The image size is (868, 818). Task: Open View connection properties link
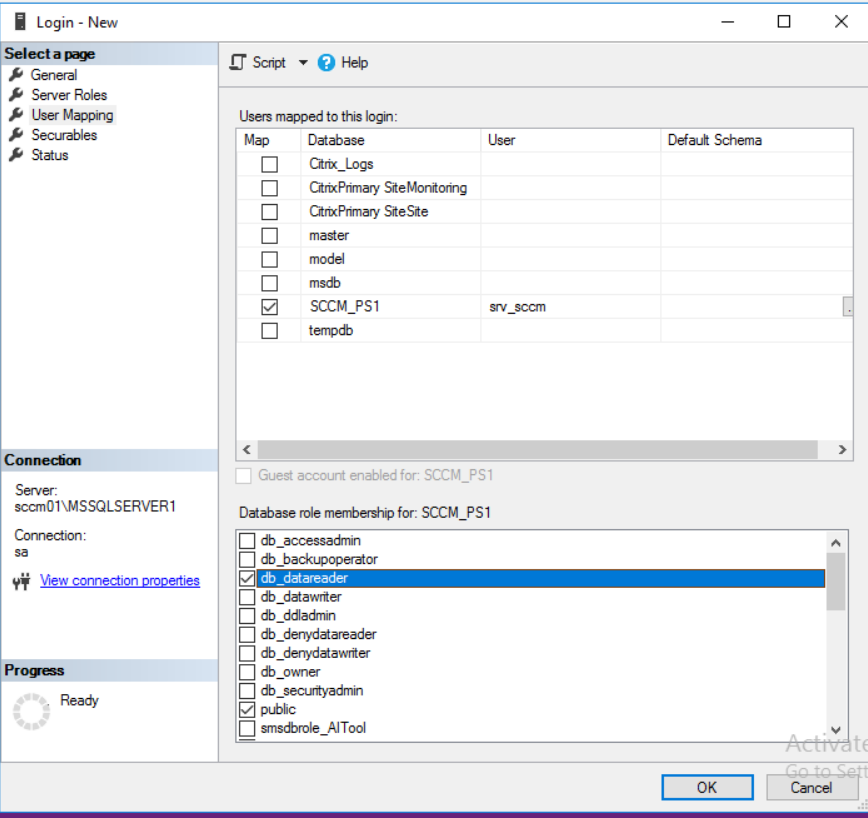[x=119, y=580]
